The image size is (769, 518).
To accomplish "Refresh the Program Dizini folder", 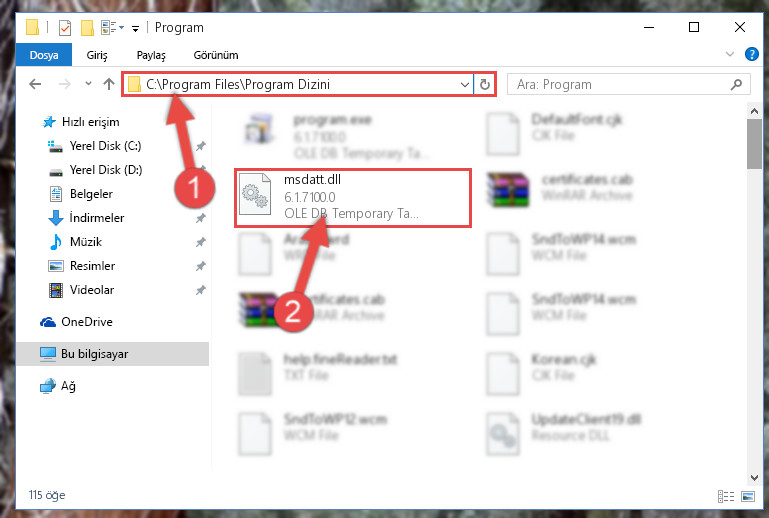I will [485, 84].
